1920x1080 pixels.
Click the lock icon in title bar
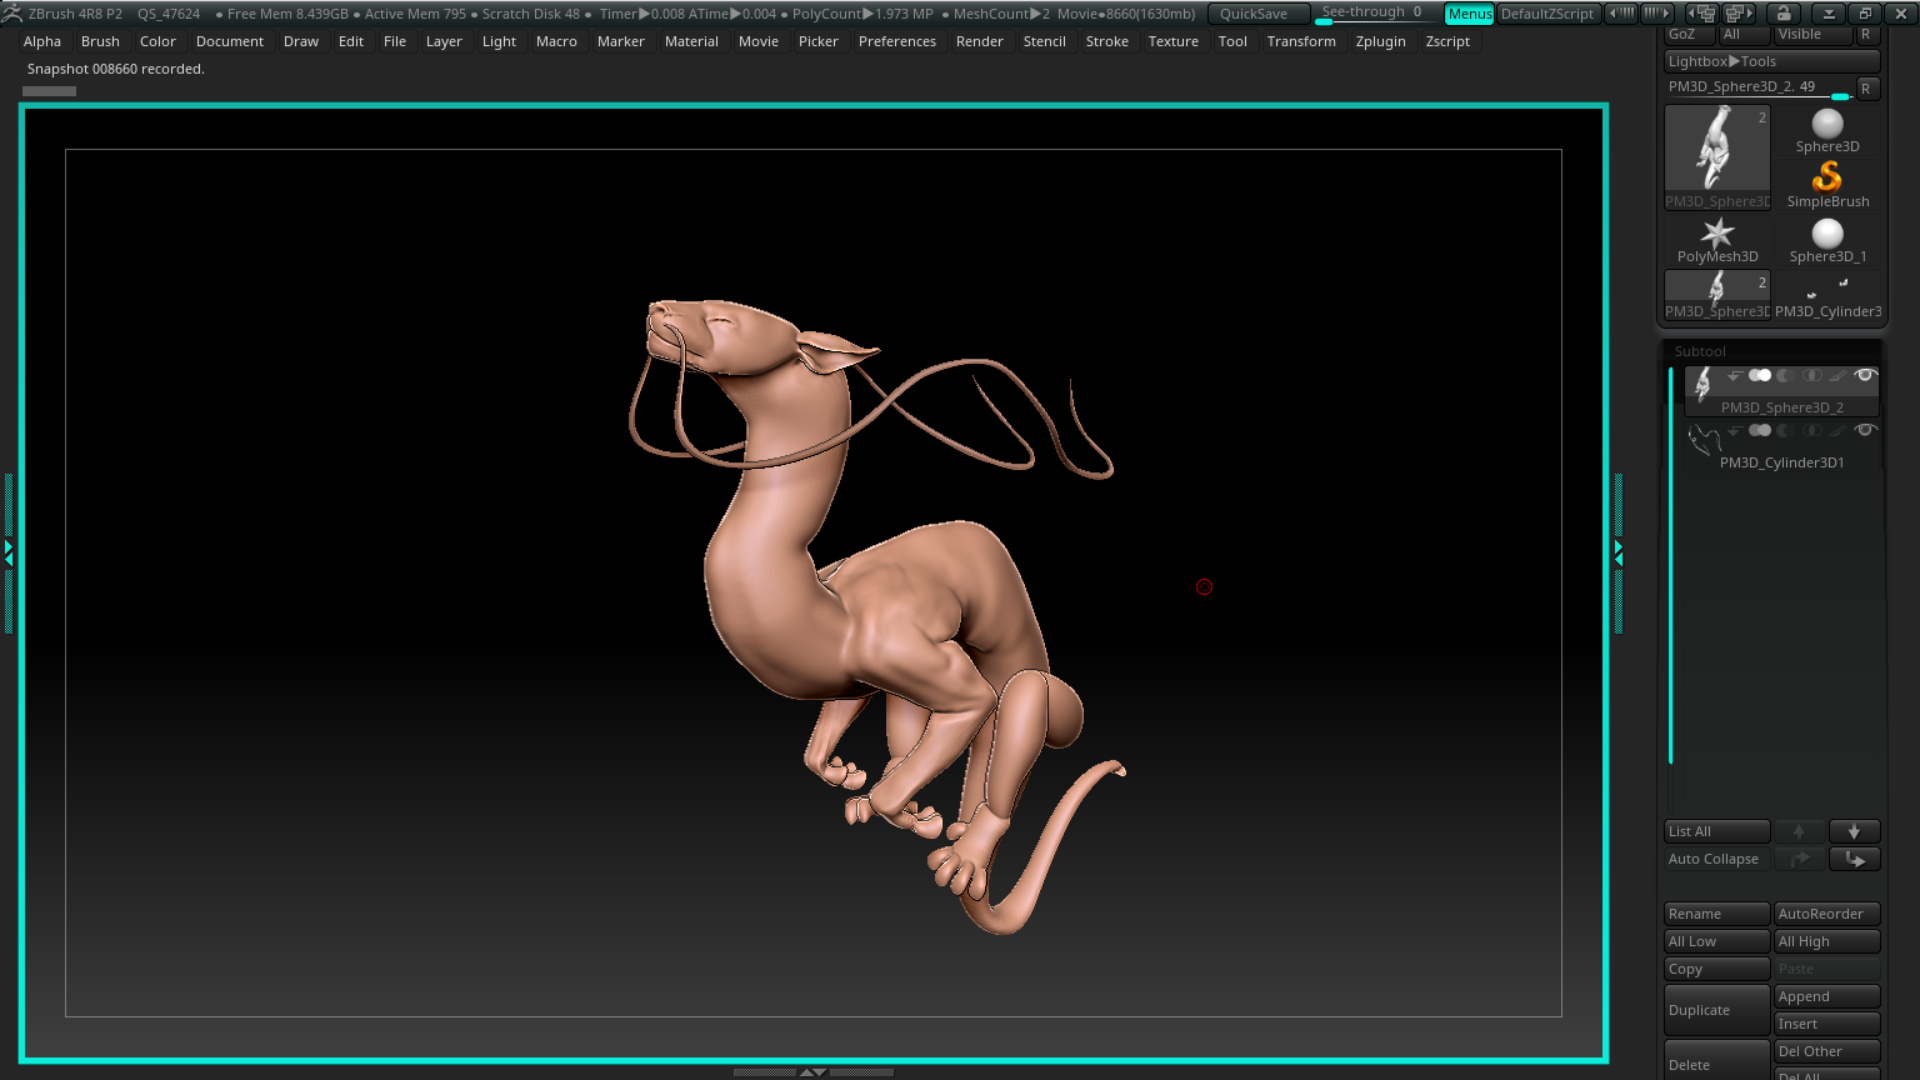[x=1783, y=13]
